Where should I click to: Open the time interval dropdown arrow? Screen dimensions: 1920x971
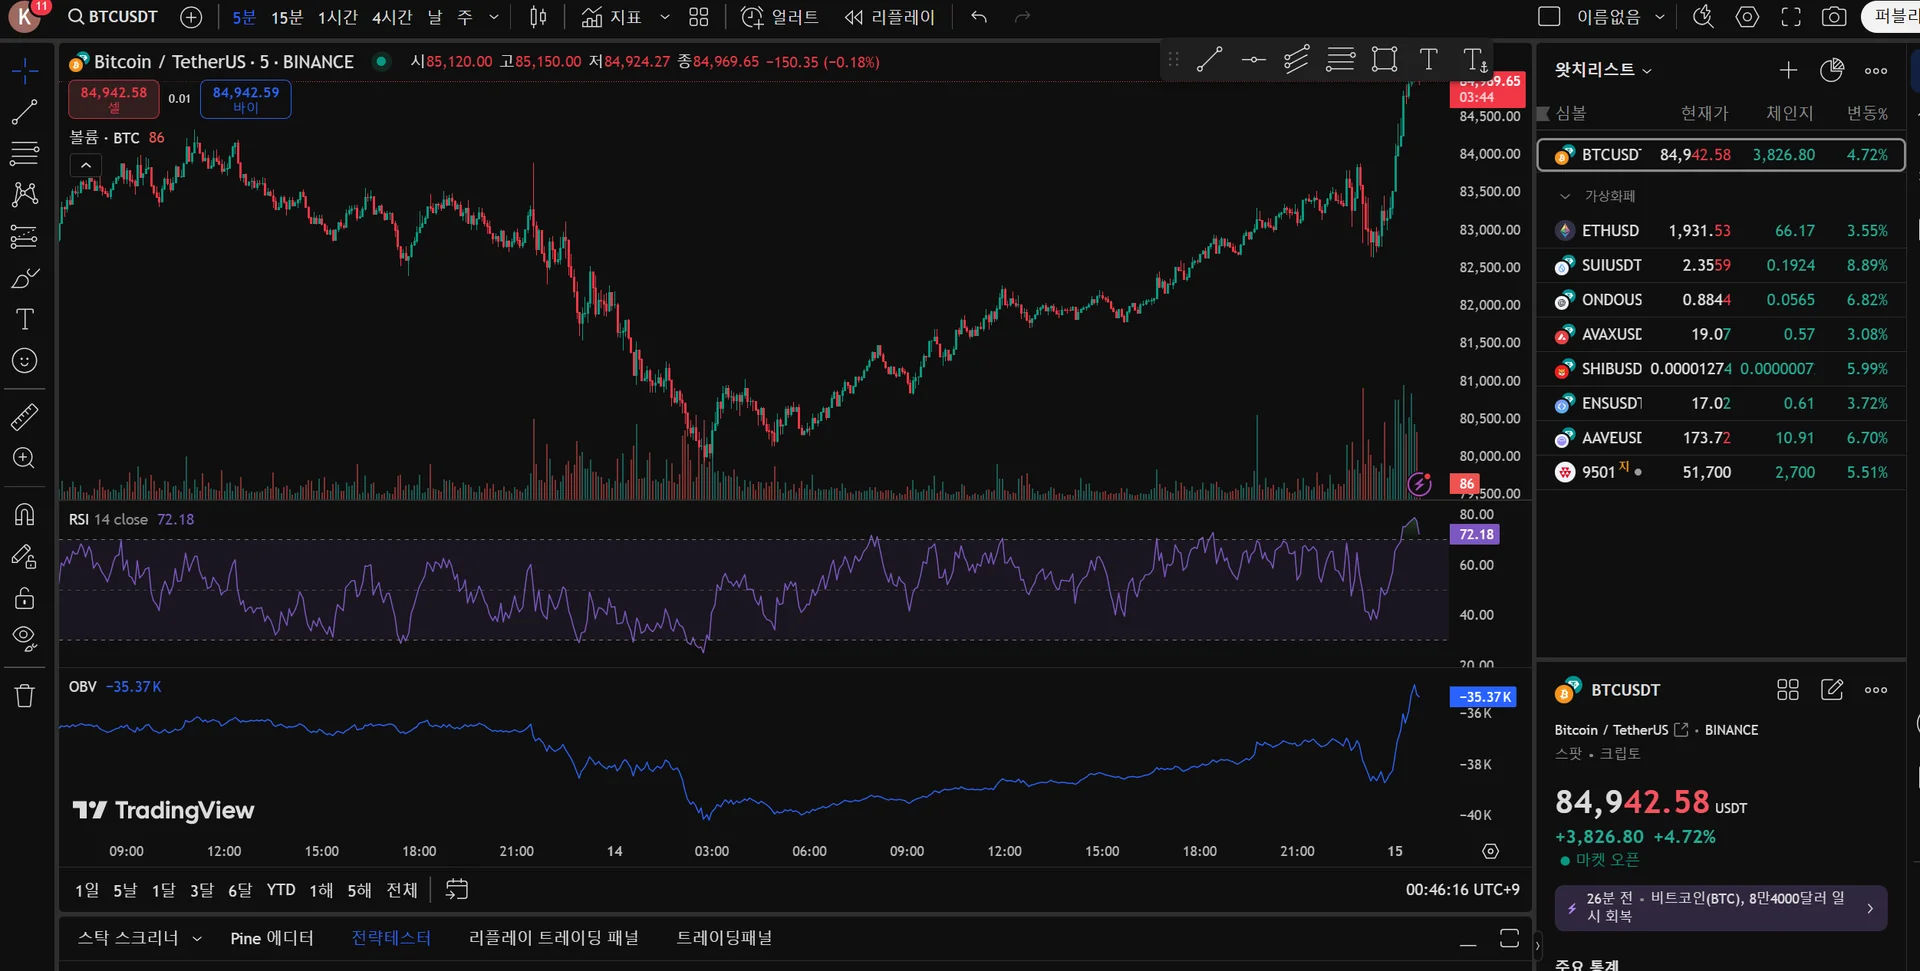[494, 17]
